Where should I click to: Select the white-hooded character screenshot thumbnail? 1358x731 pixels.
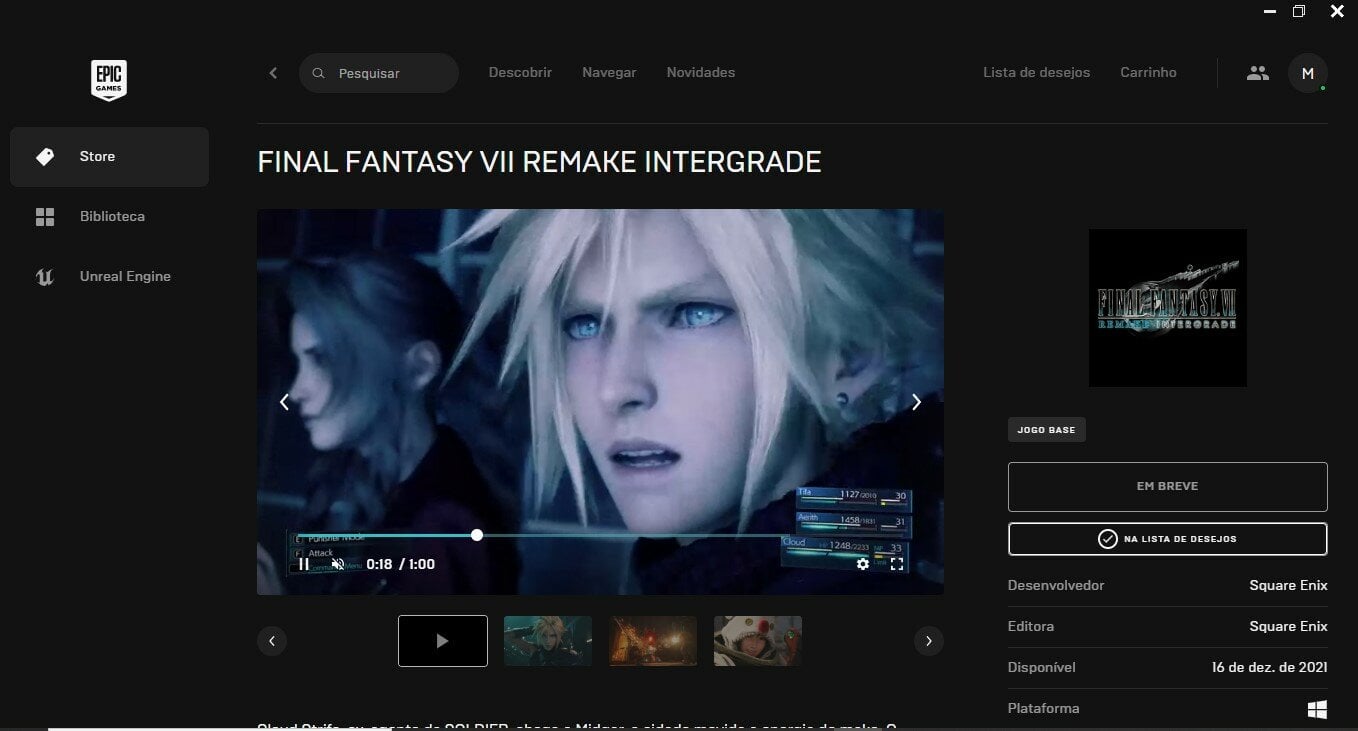click(x=758, y=641)
